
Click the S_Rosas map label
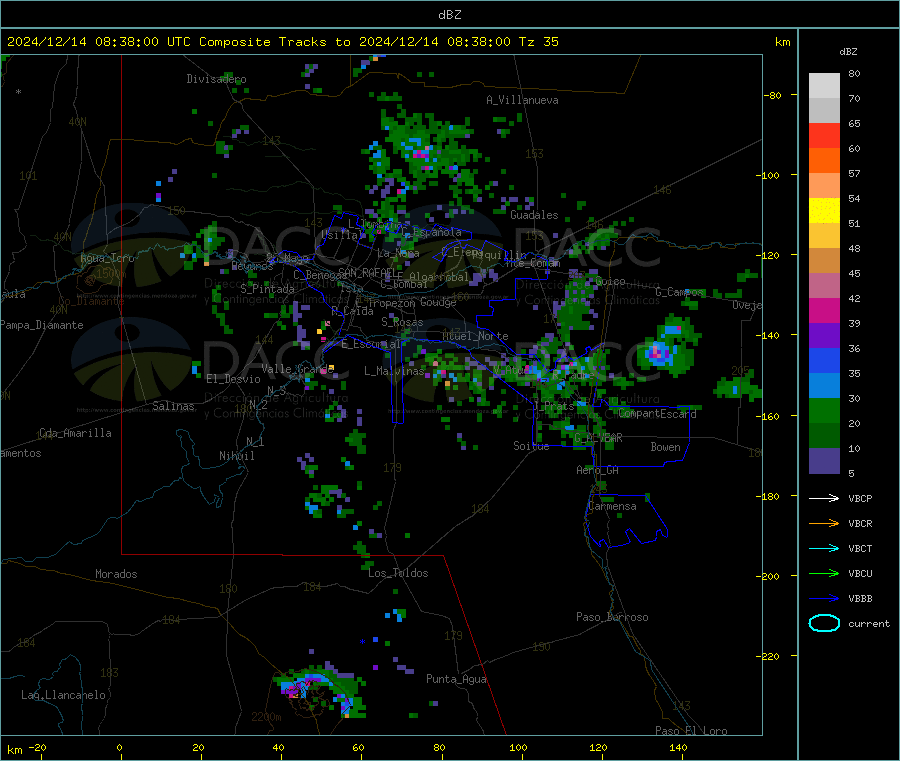coord(402,322)
